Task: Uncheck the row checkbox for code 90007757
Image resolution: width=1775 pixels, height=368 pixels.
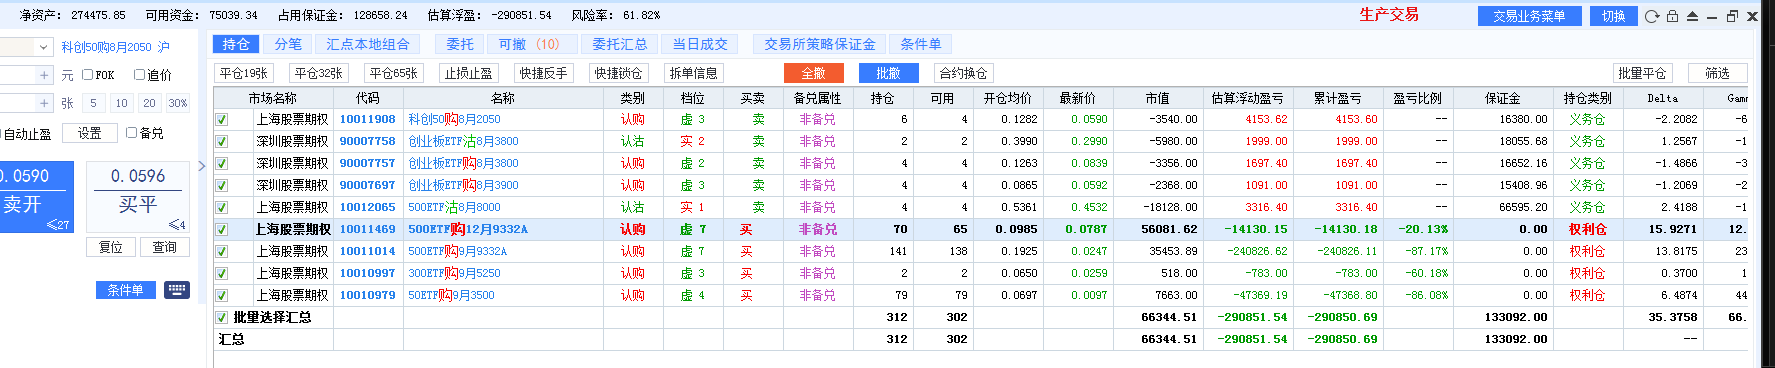Action: click(x=222, y=163)
